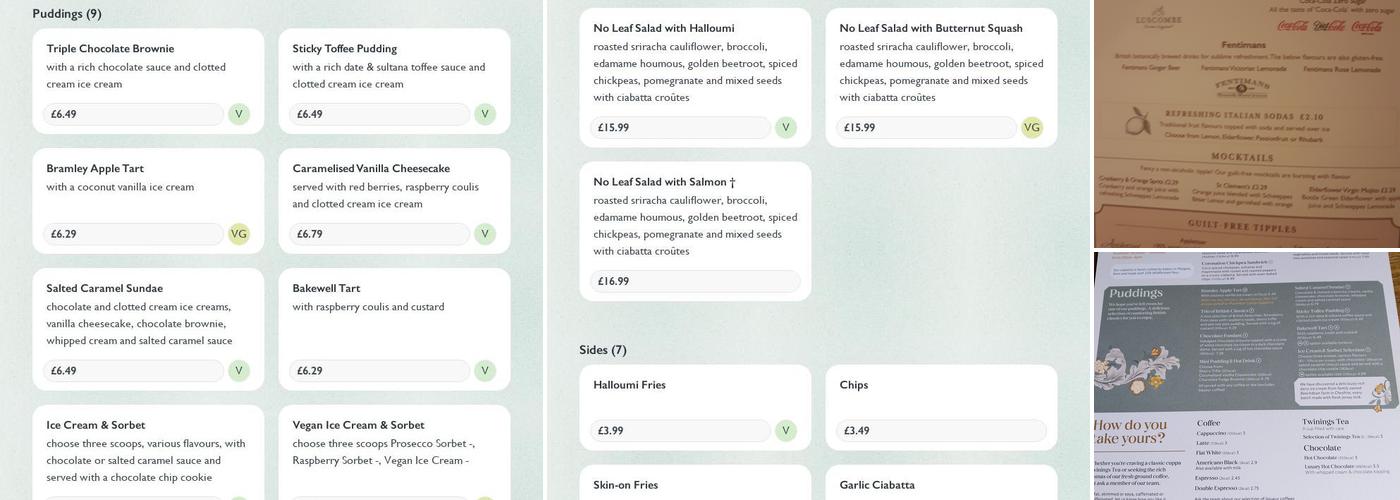Click the VG badge on Butternut Squash salad
The width and height of the screenshot is (1400, 500).
click(x=1032, y=128)
